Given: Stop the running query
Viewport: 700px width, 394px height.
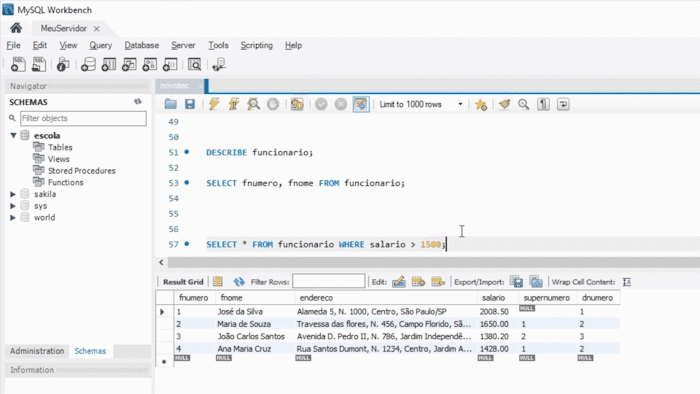Looking at the screenshot, I should click(273, 104).
